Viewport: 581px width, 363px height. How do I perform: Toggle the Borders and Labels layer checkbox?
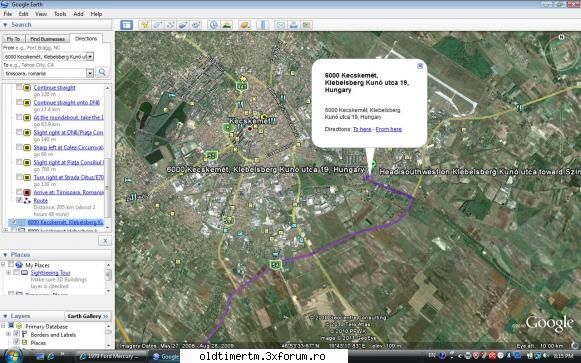[17, 334]
